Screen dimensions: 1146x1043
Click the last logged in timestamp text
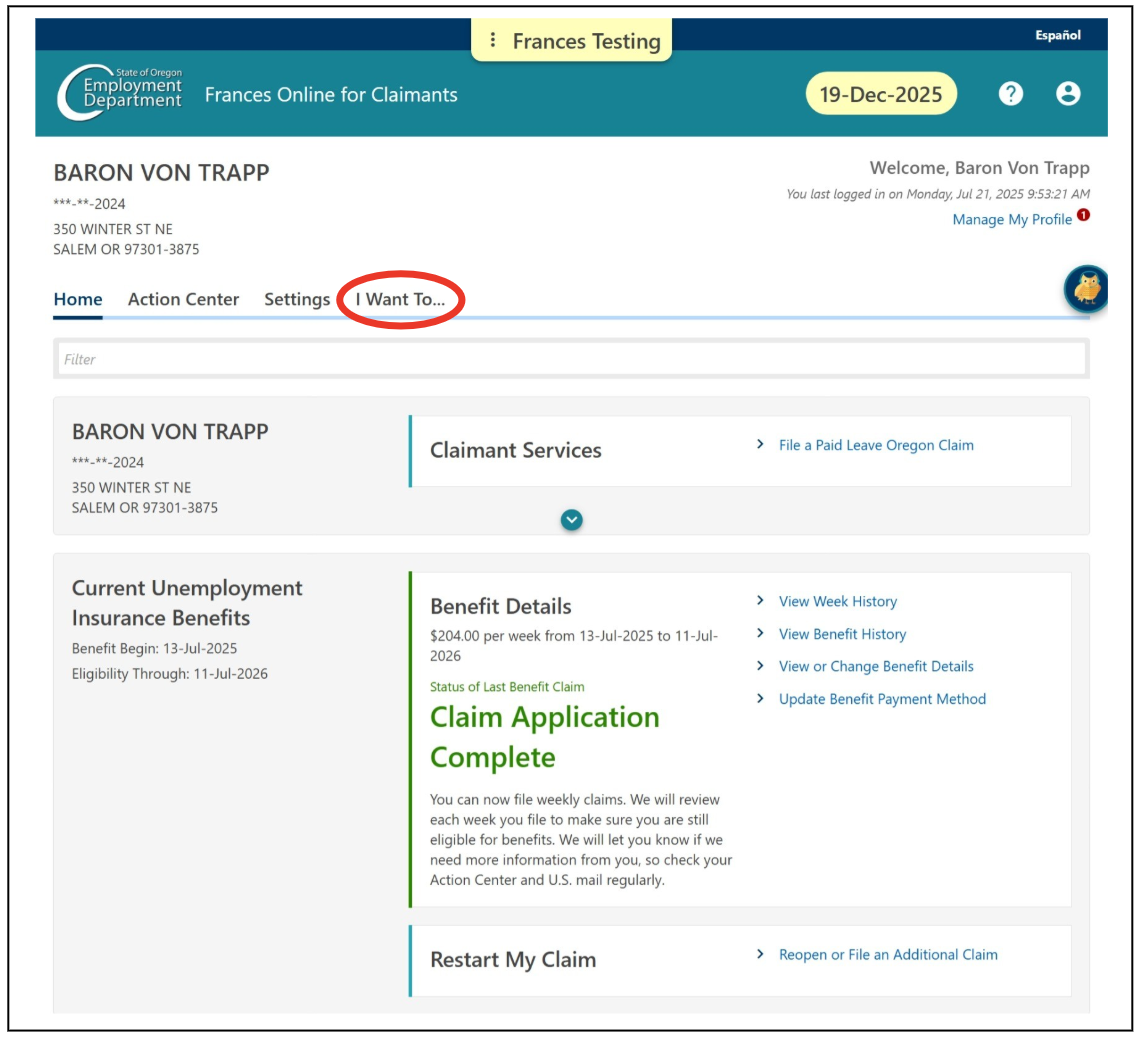938,194
